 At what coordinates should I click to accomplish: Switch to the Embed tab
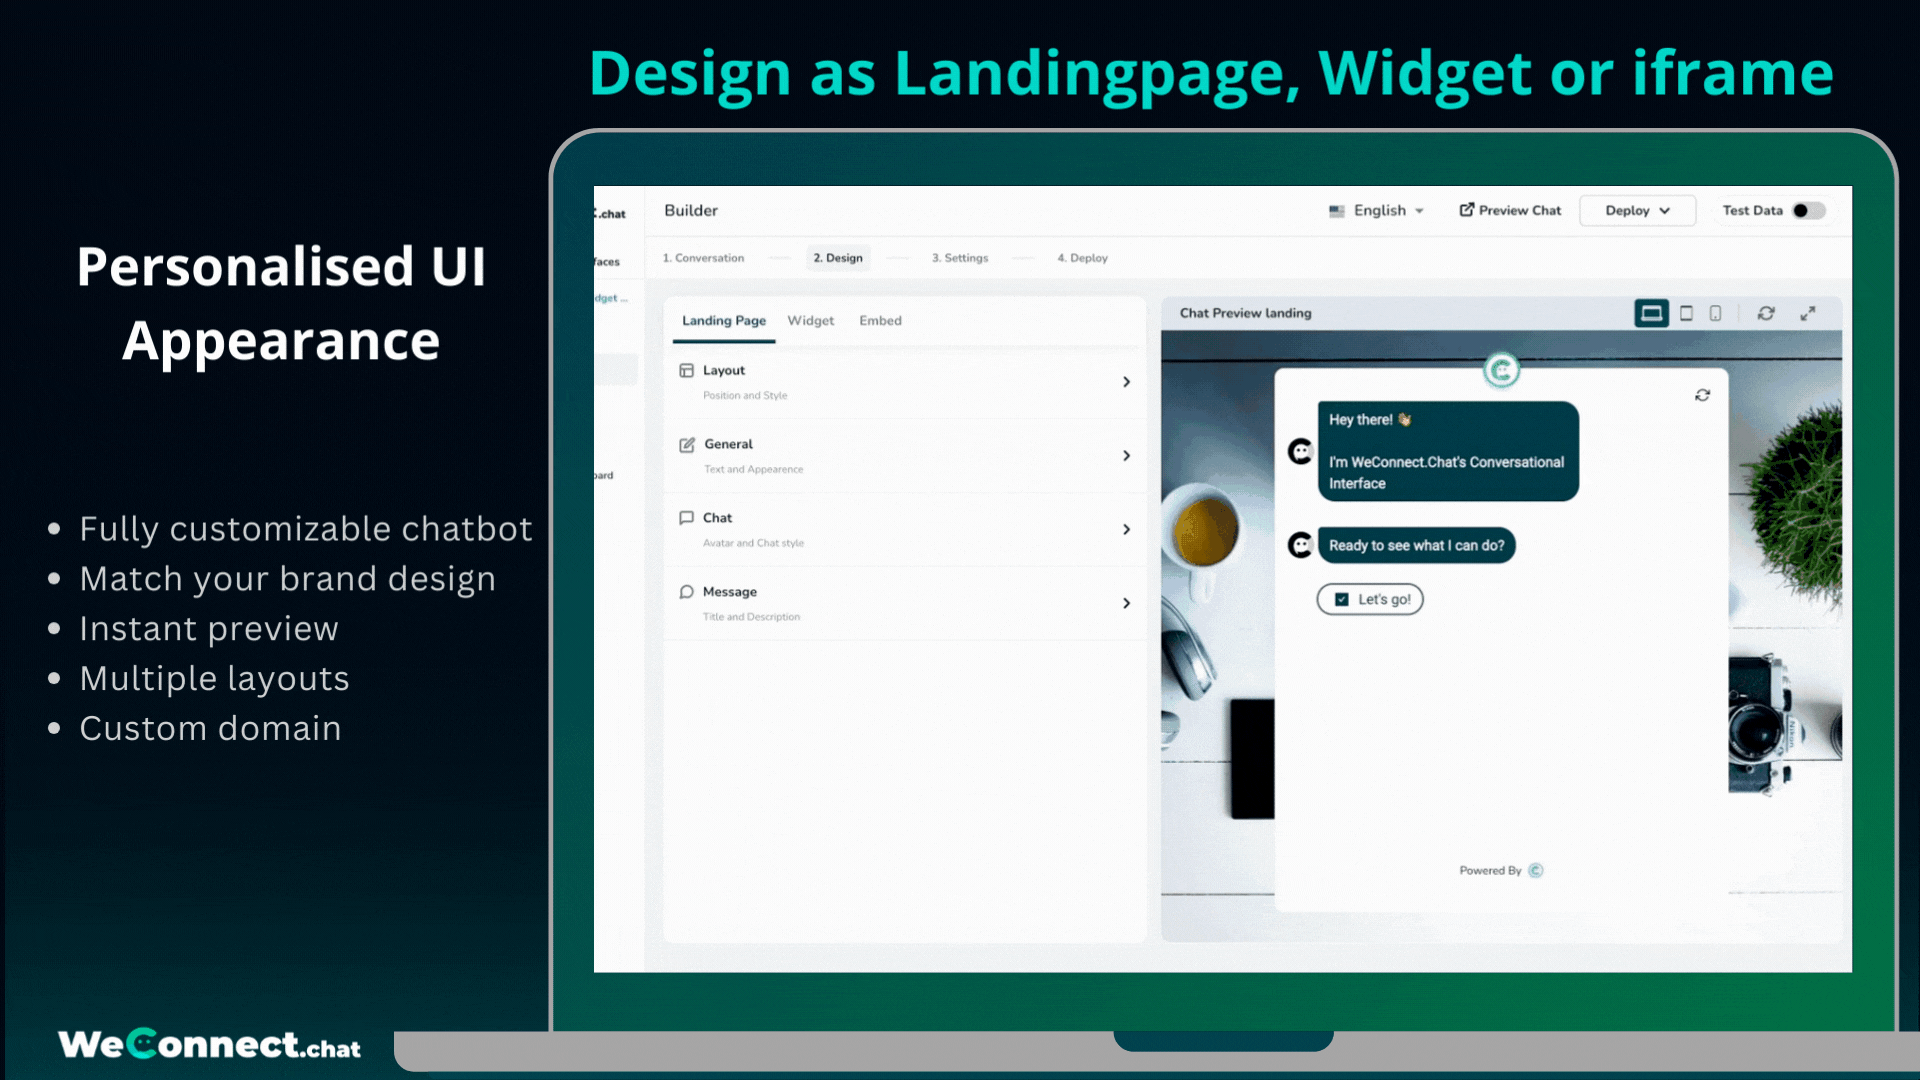point(880,321)
